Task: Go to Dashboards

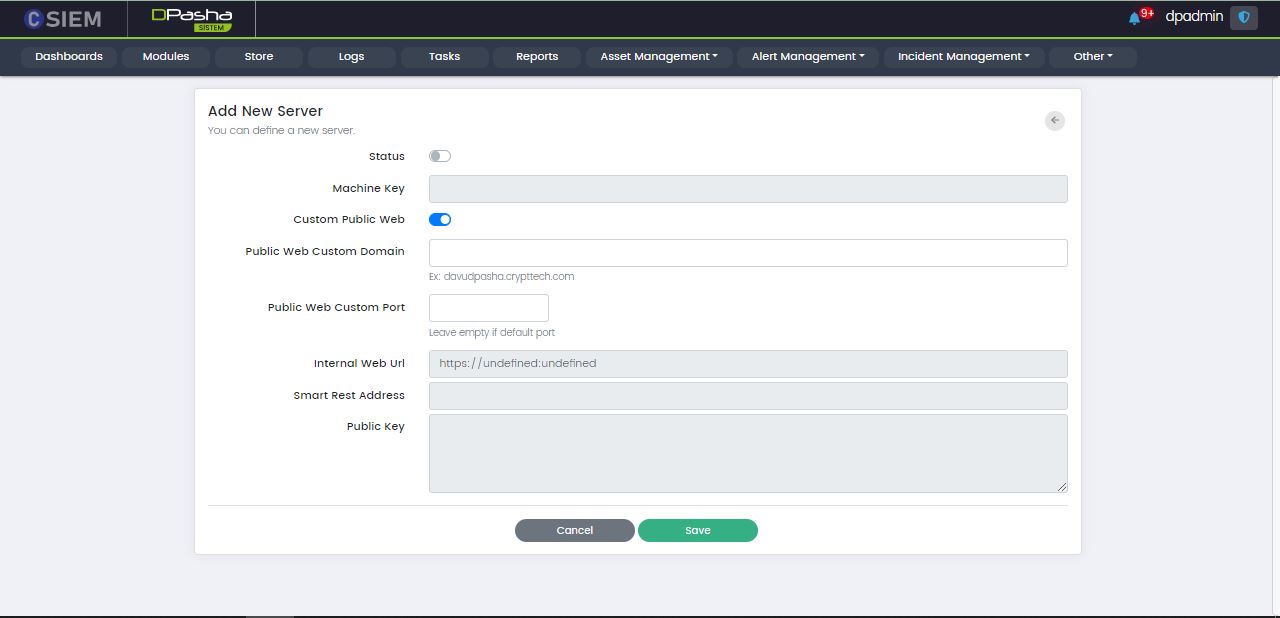Action: click(69, 57)
